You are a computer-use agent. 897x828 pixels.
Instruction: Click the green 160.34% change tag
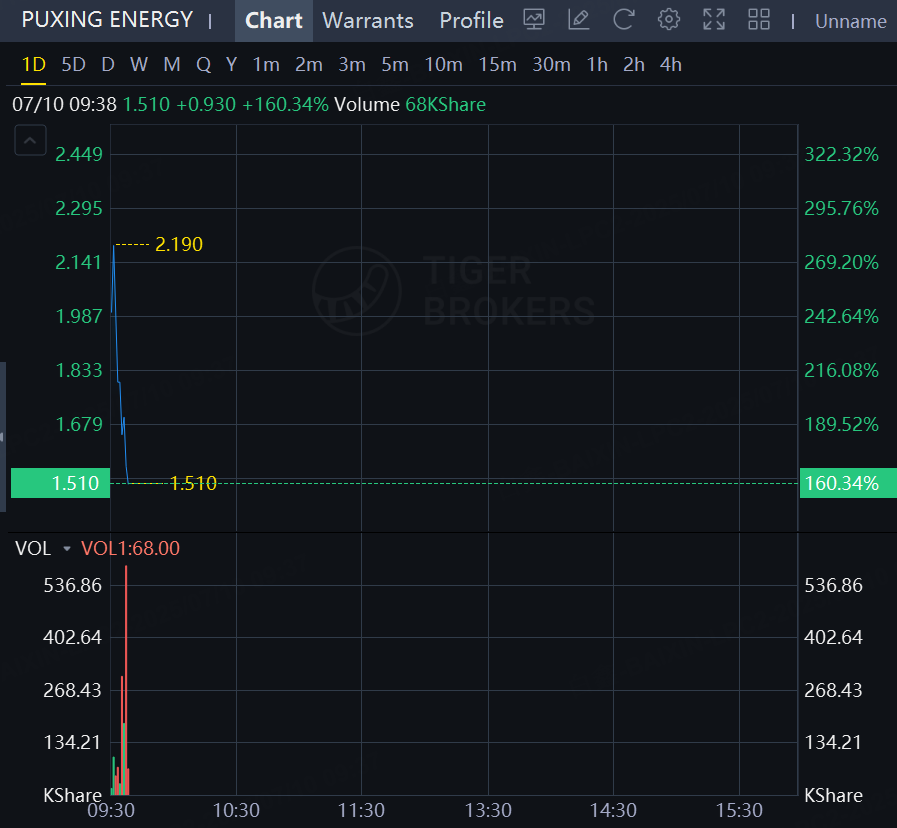[848, 484]
